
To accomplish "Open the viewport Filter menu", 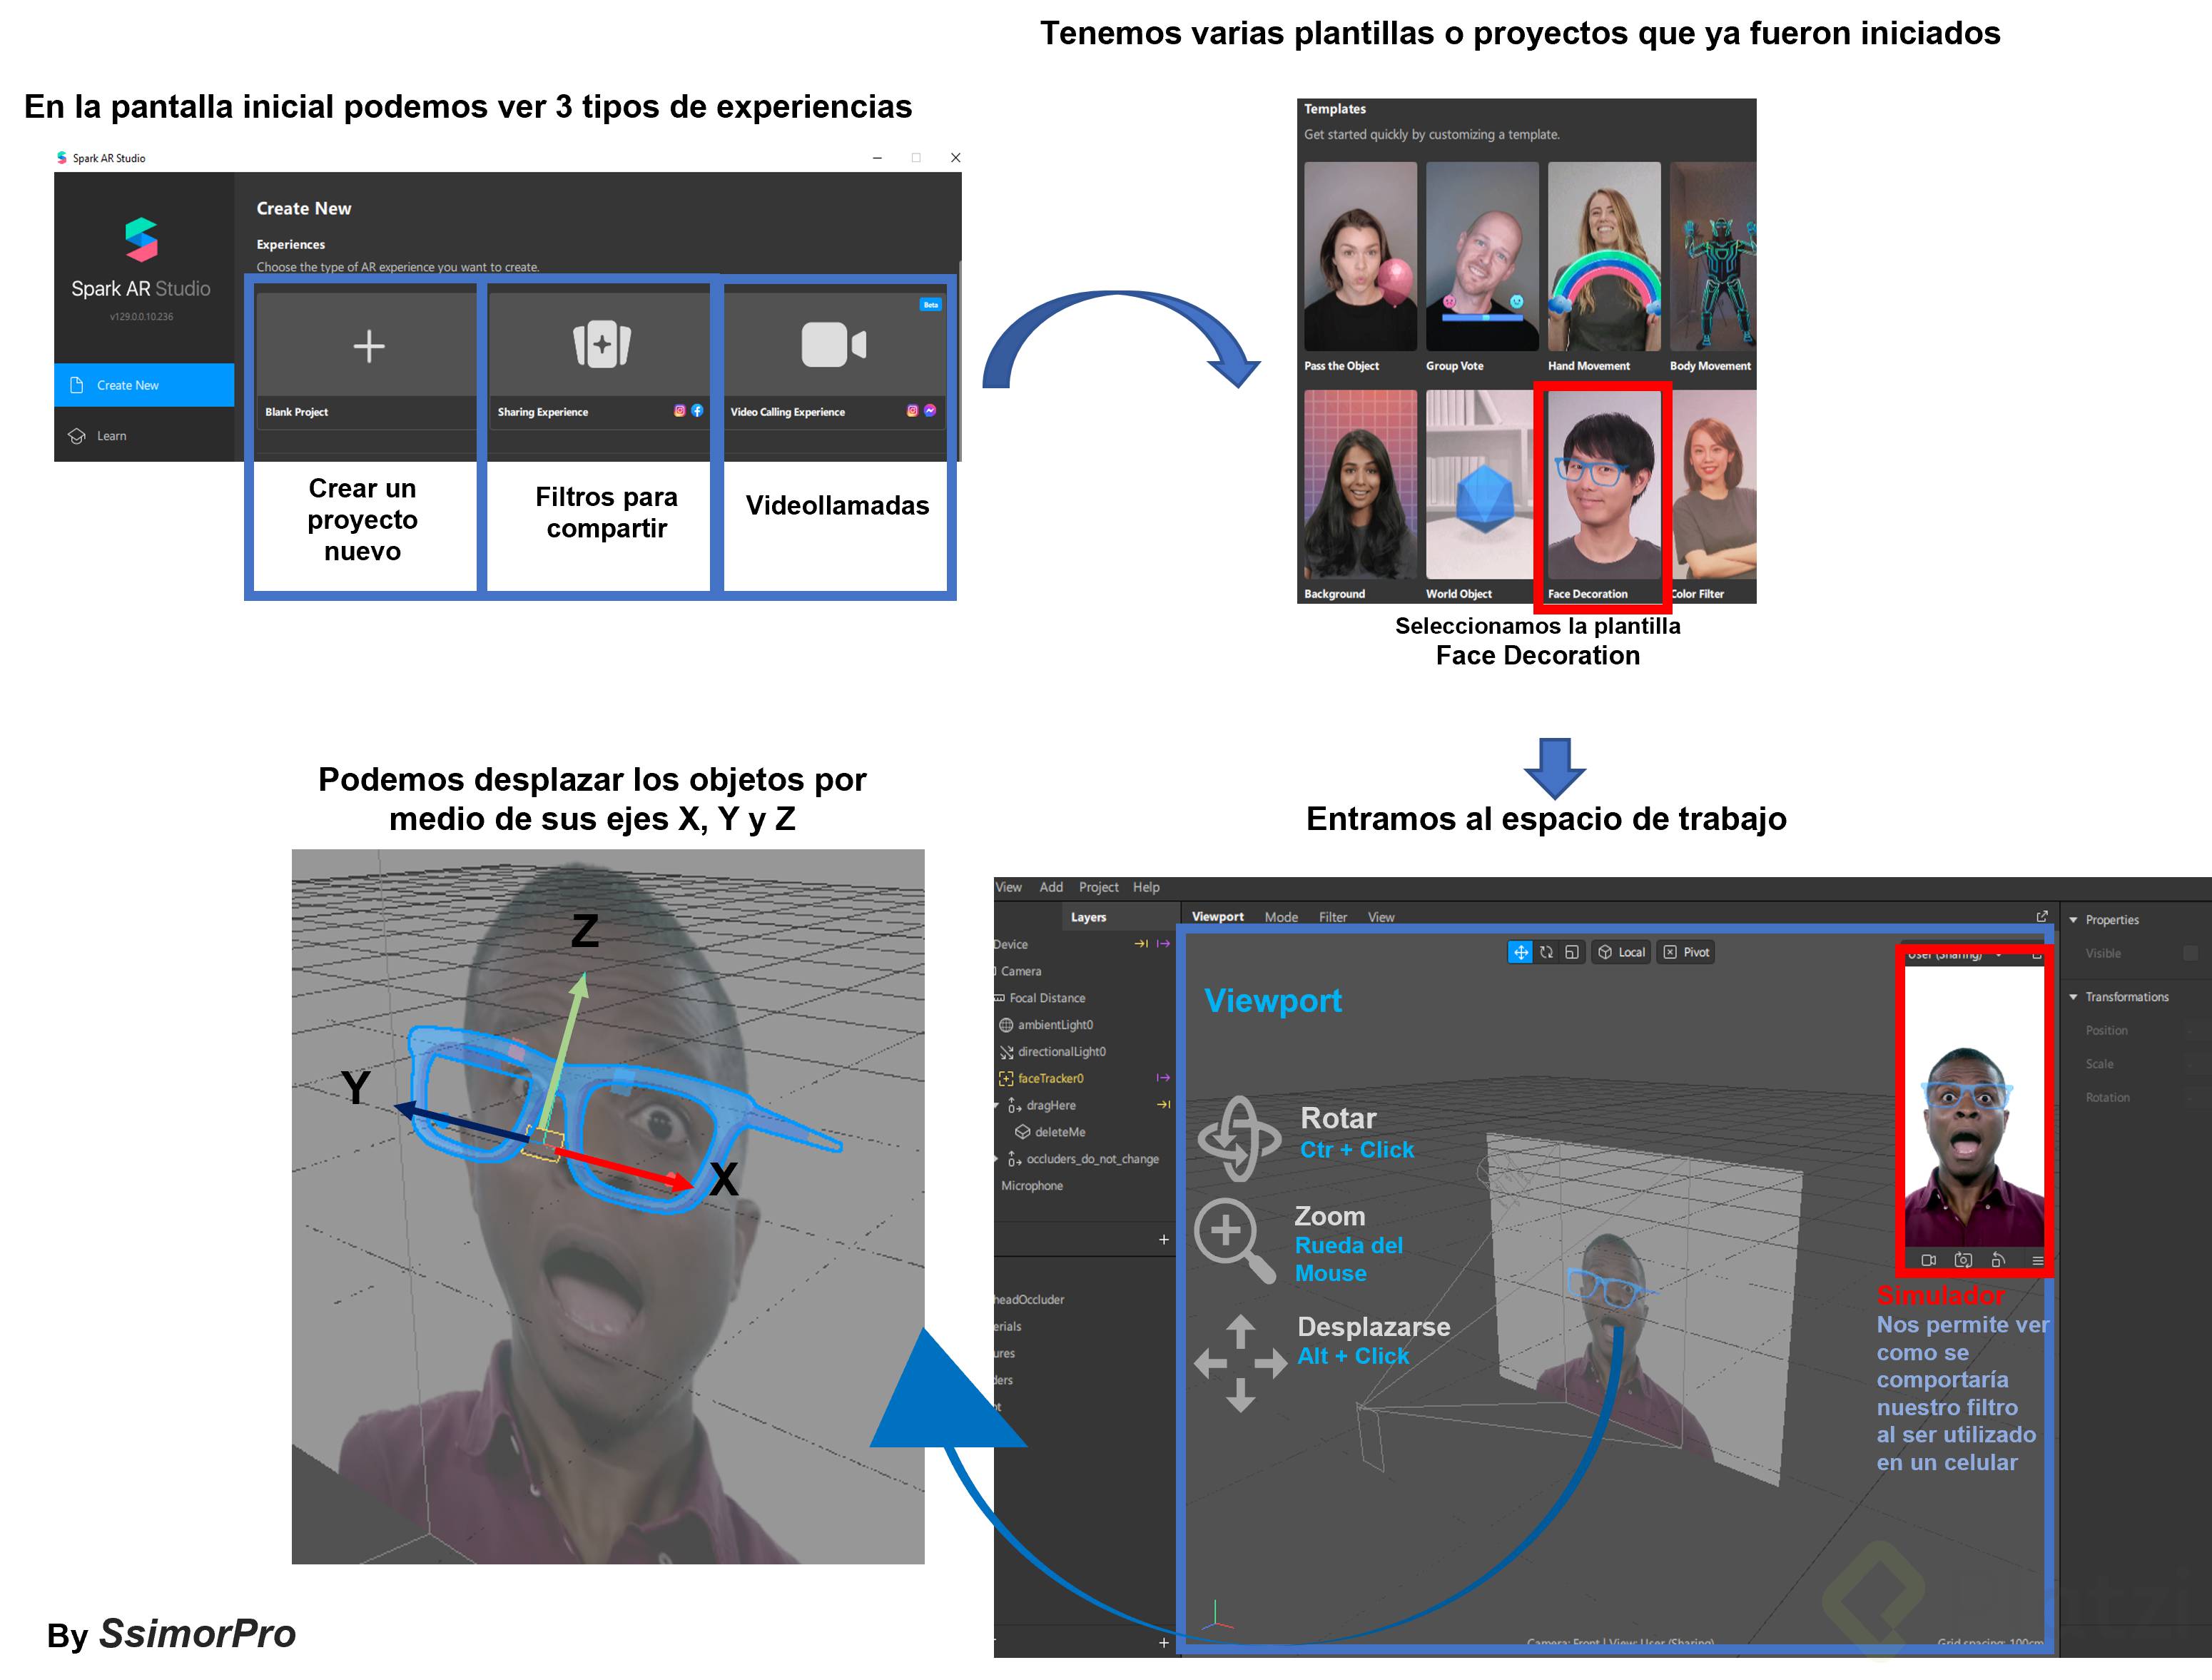I will [1333, 917].
